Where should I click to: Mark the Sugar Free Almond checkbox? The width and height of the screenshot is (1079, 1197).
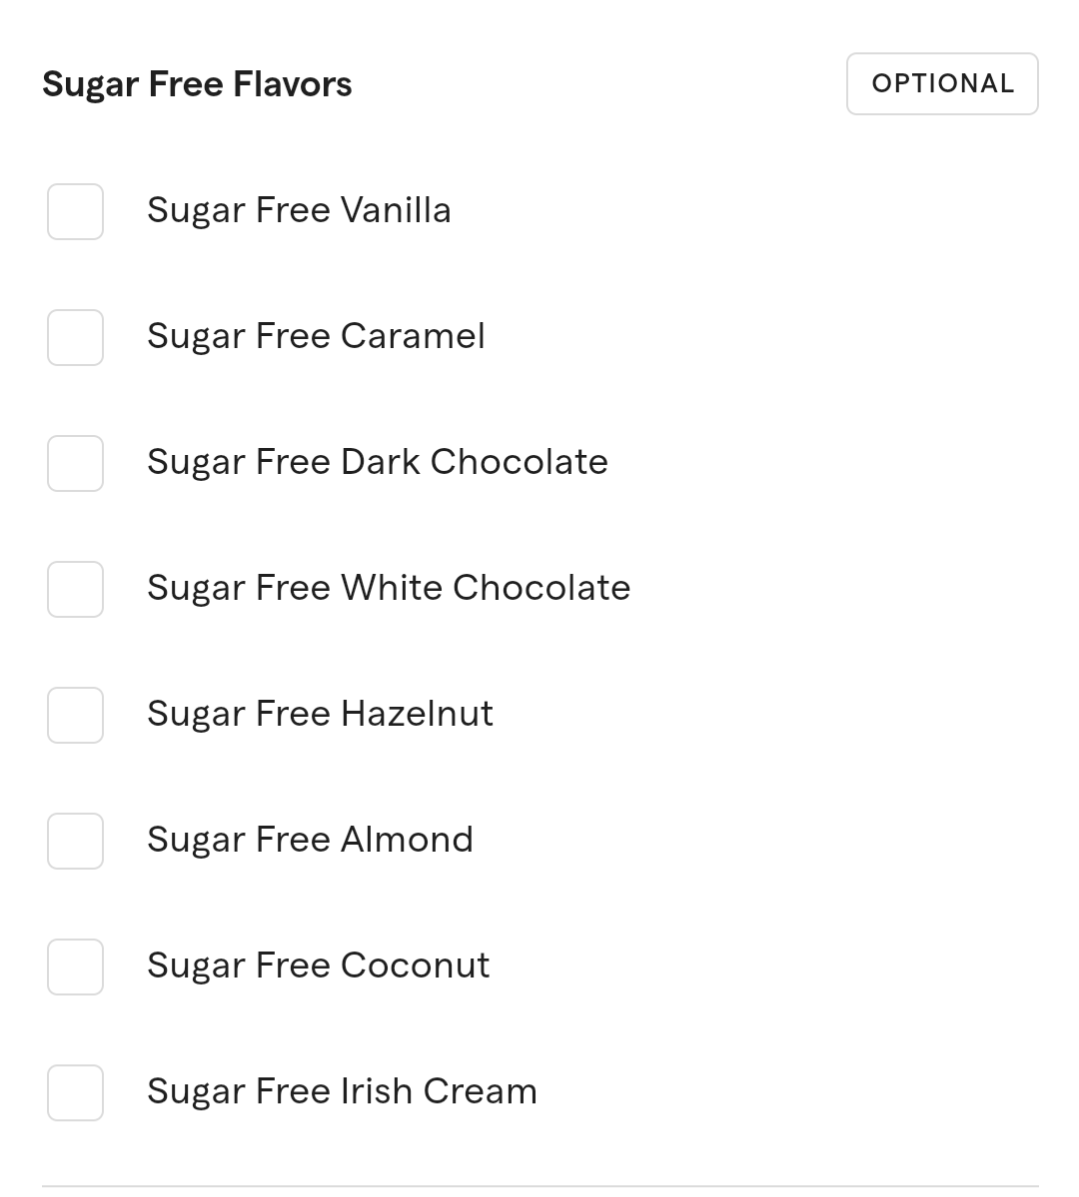75,841
